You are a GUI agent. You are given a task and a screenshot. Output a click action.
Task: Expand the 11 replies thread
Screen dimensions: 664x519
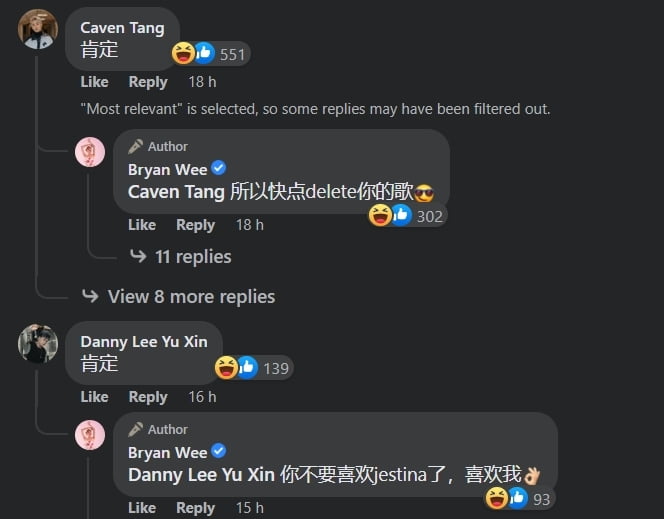click(181, 257)
